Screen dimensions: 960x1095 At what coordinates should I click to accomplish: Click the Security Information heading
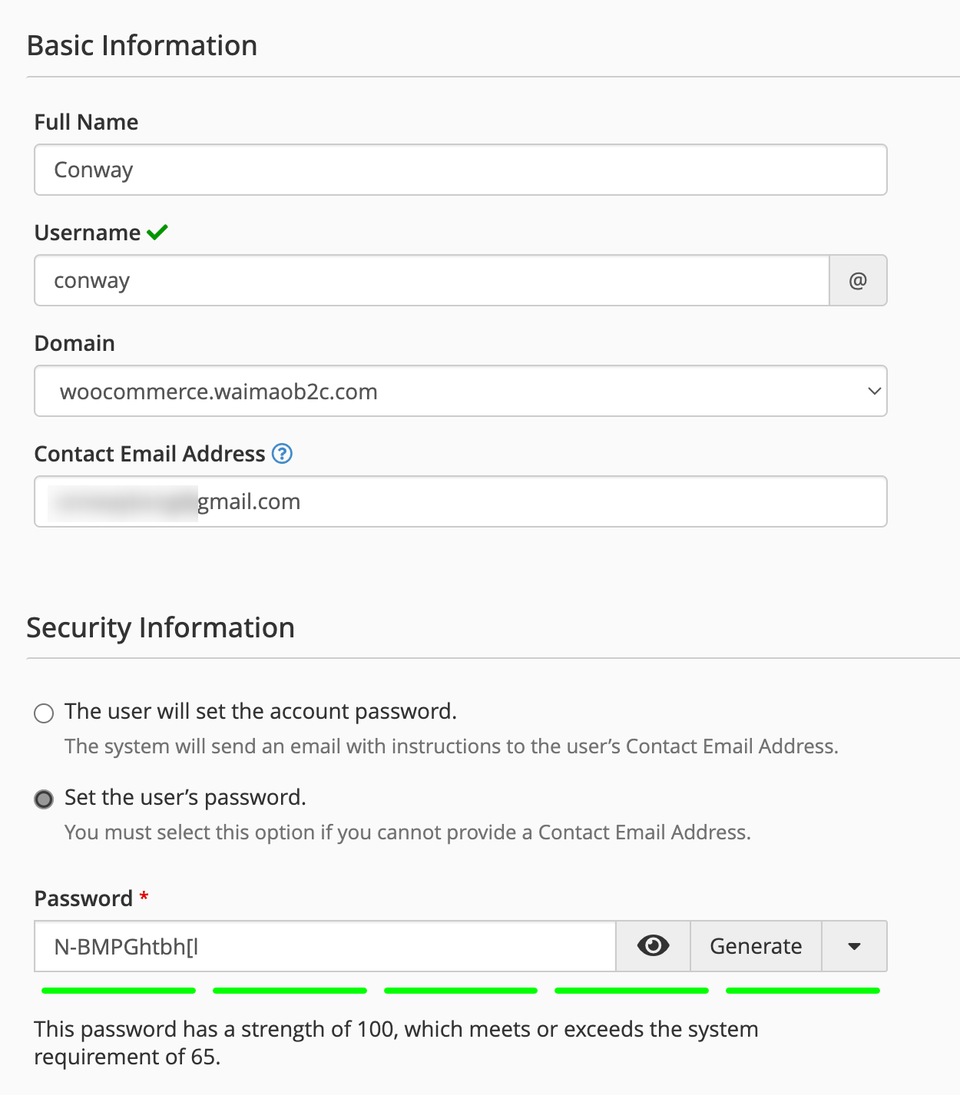pyautogui.click(x=161, y=627)
